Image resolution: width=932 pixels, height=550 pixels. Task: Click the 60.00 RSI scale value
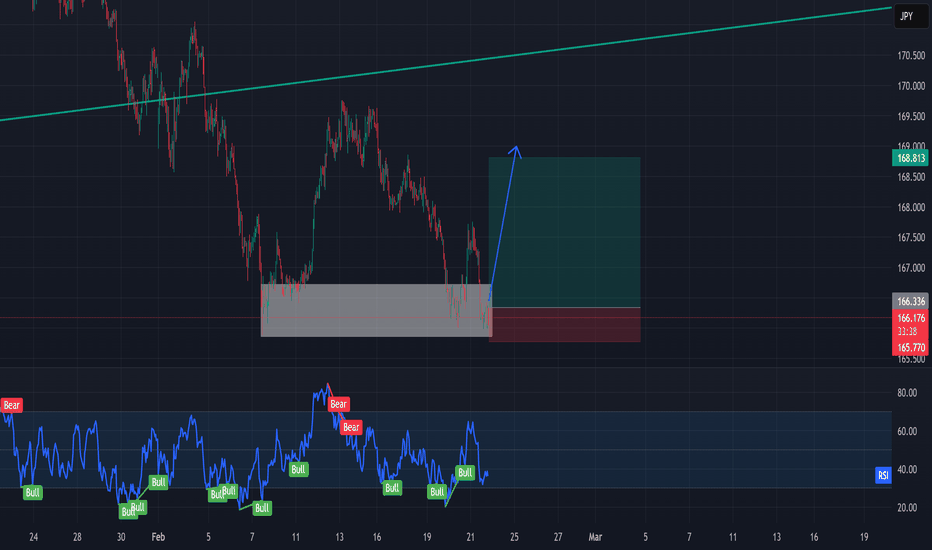907,432
